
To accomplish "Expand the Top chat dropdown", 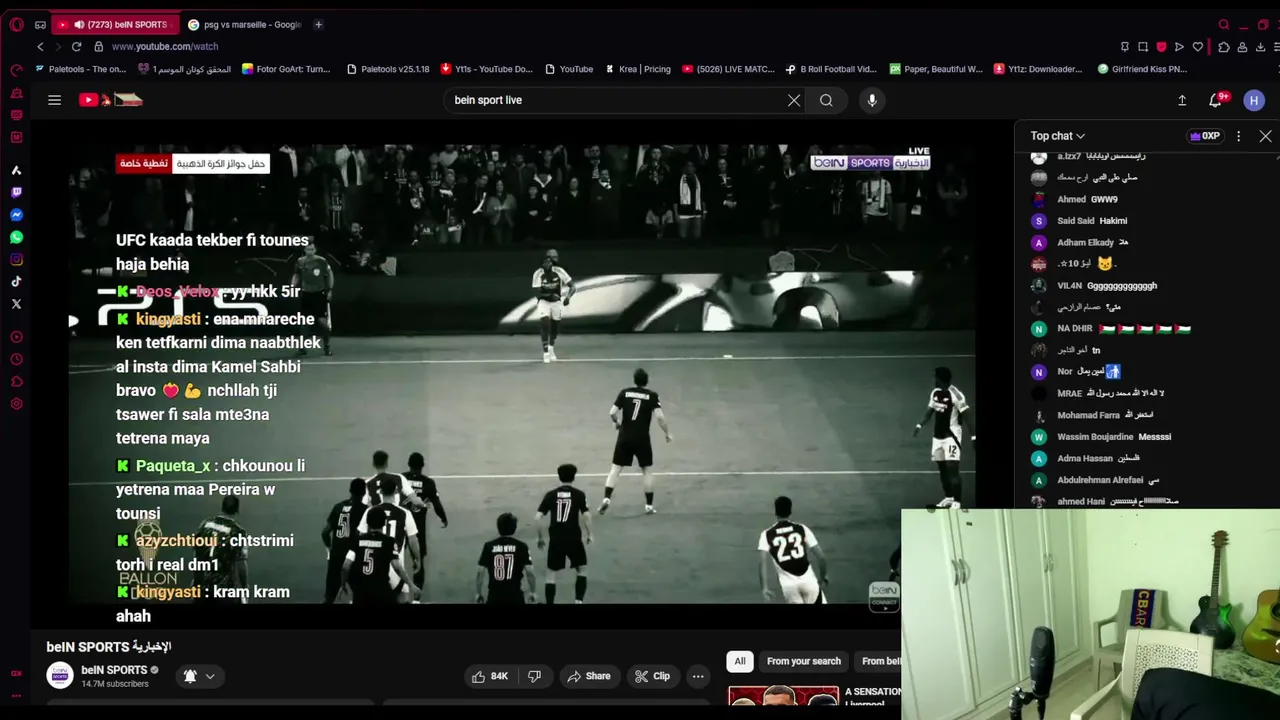I will click(1058, 136).
